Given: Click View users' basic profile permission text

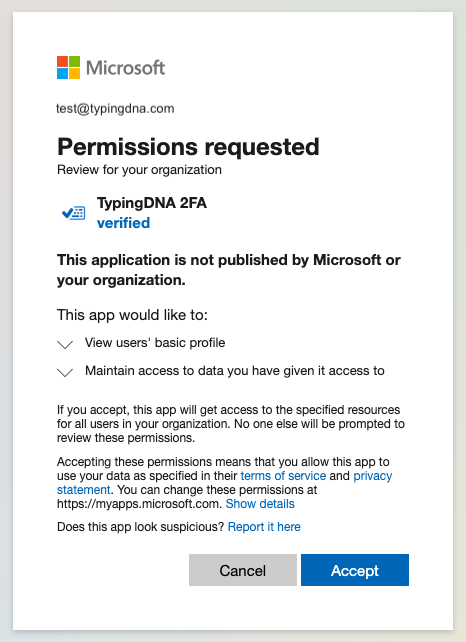Looking at the screenshot, I should click(155, 343).
